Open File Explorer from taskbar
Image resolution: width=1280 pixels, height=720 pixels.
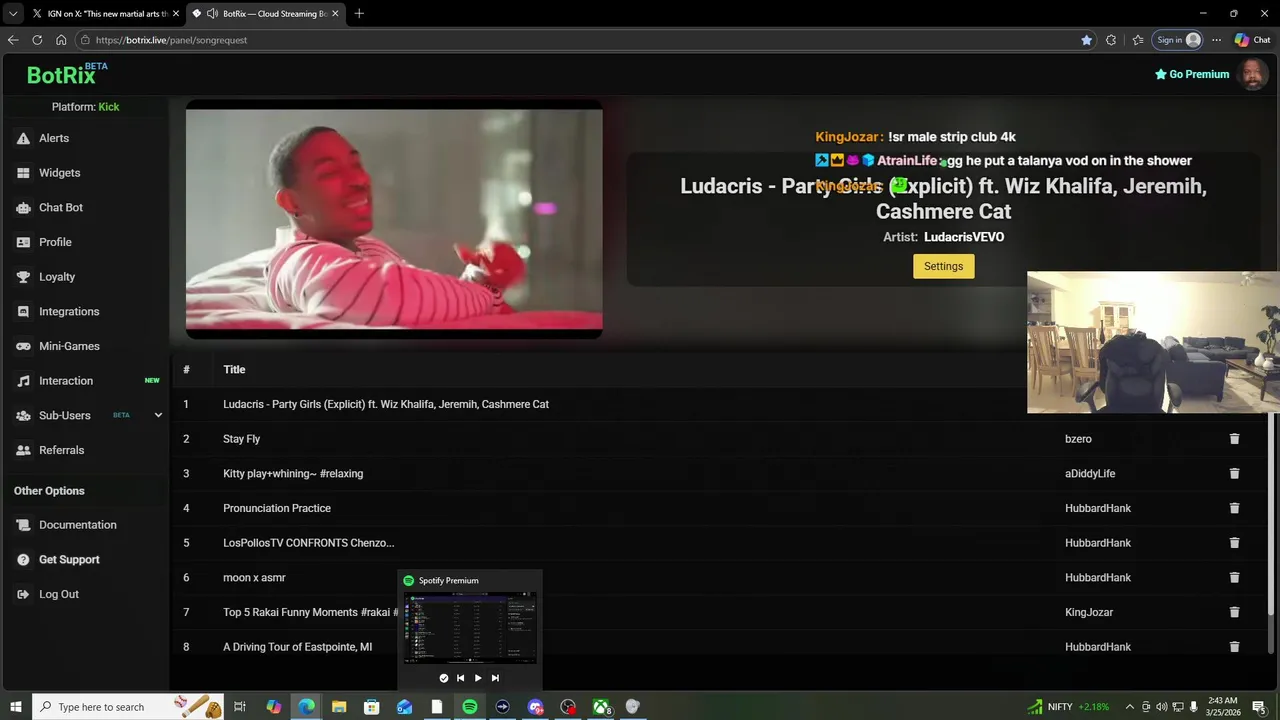click(339, 707)
